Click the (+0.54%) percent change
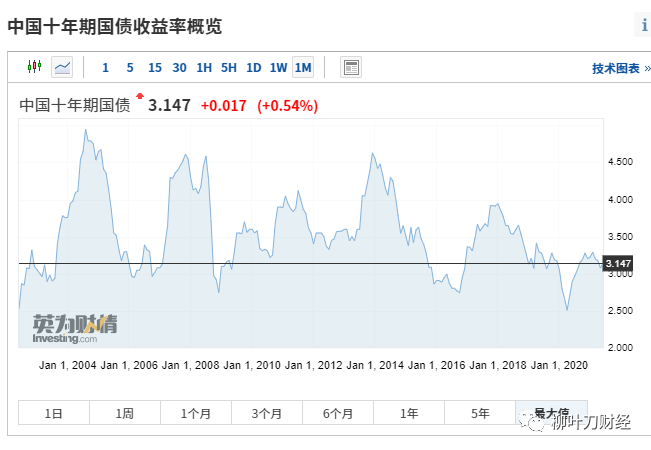The width and height of the screenshot is (651, 450). (x=287, y=106)
